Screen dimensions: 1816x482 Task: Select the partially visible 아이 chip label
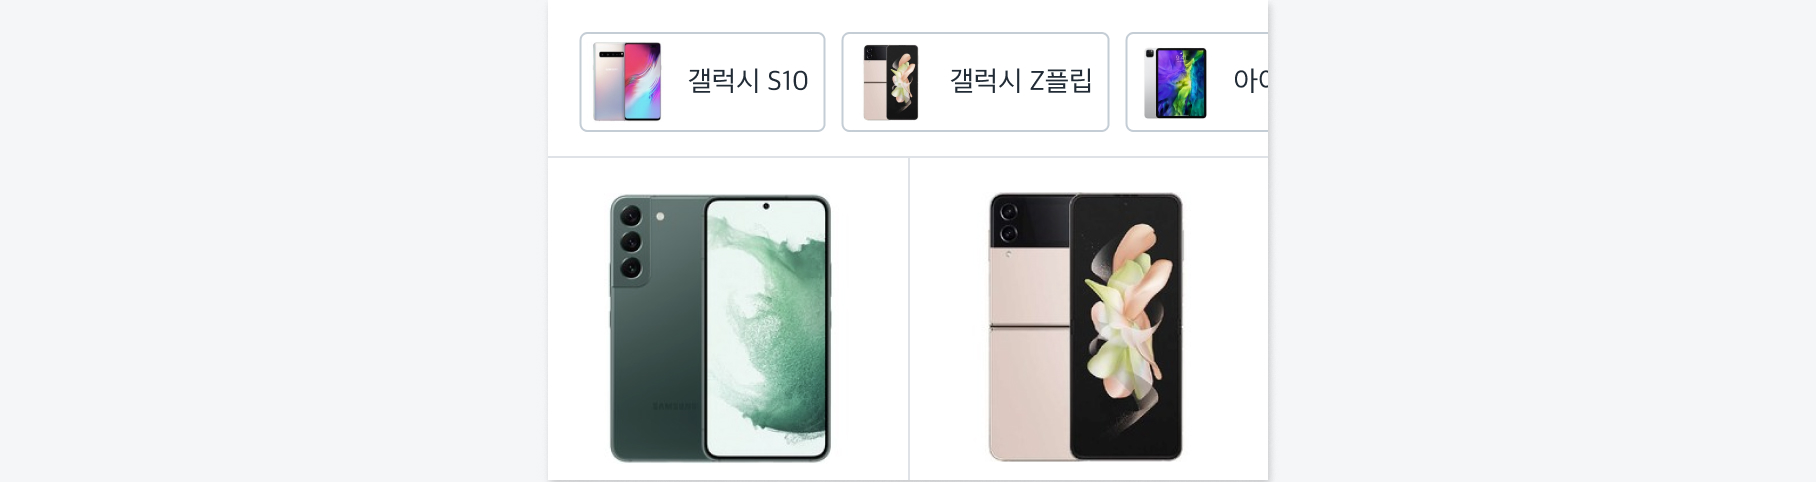click(x=1250, y=81)
